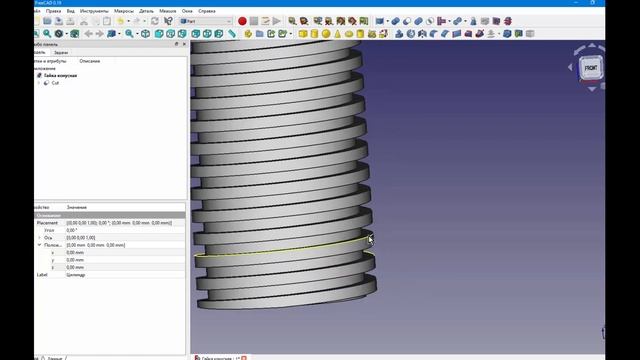Fit selection with the magnifier icon
Image resolution: width=640 pixels, height=360 pixels.
tap(47, 34)
